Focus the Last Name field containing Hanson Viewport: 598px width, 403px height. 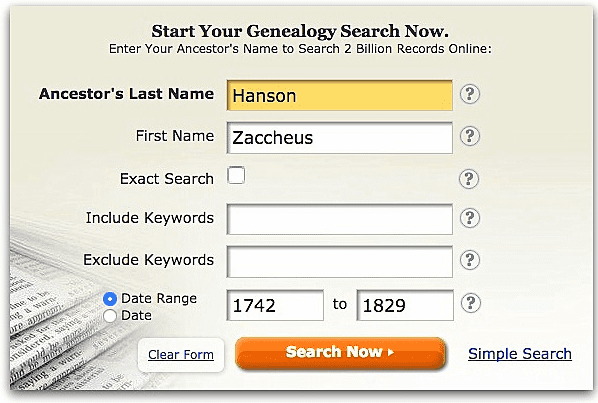[x=339, y=95]
